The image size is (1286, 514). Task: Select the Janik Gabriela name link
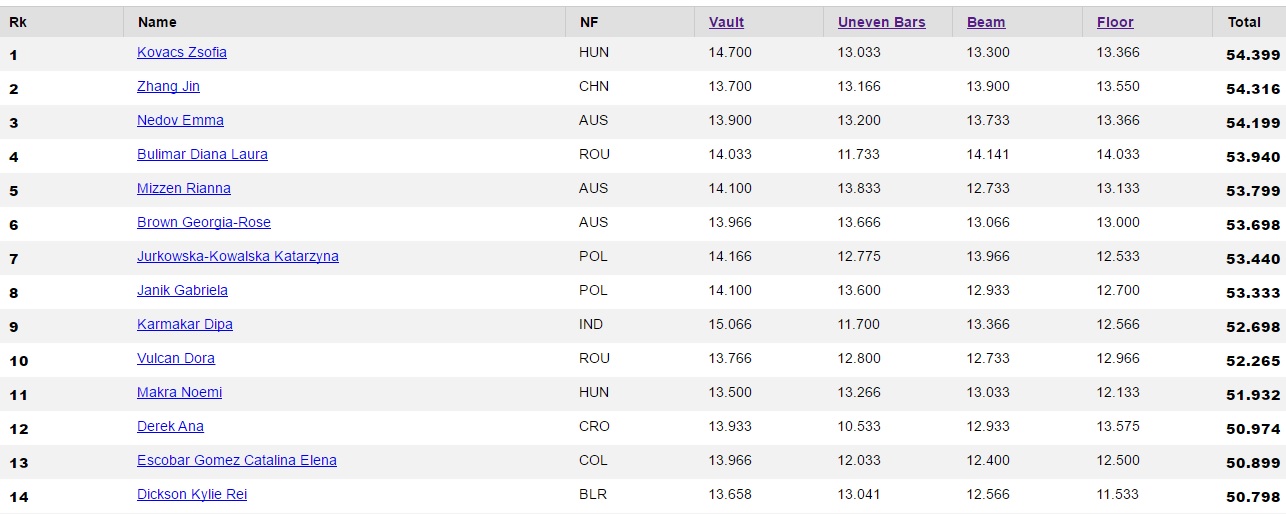click(182, 290)
